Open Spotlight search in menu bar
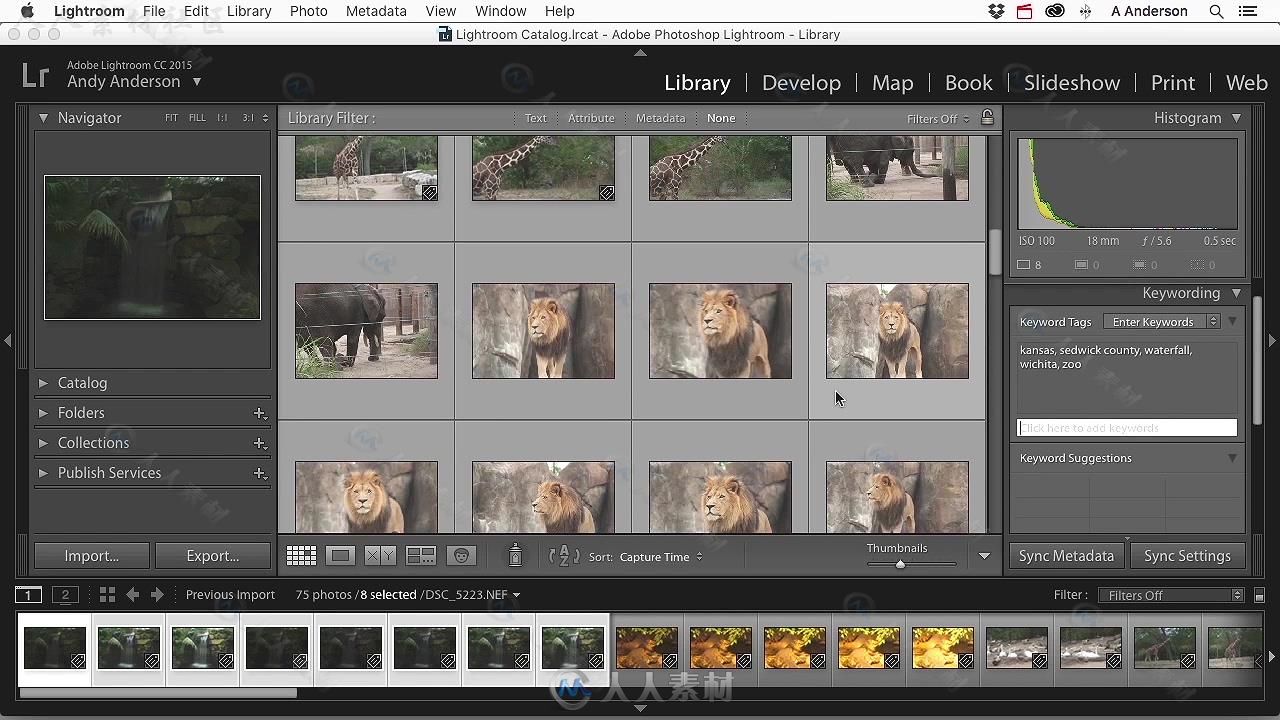This screenshot has width=1280, height=720. click(x=1216, y=11)
